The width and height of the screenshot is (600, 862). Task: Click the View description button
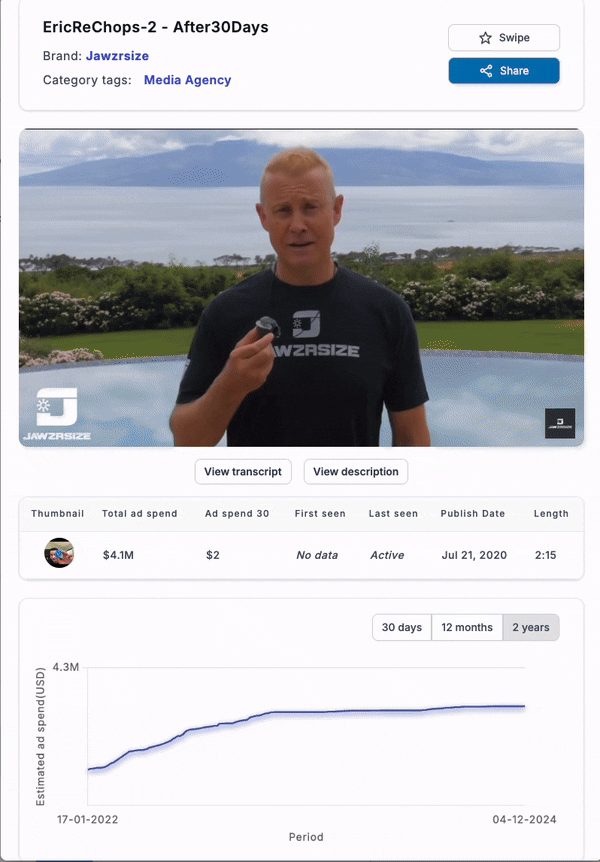point(356,472)
